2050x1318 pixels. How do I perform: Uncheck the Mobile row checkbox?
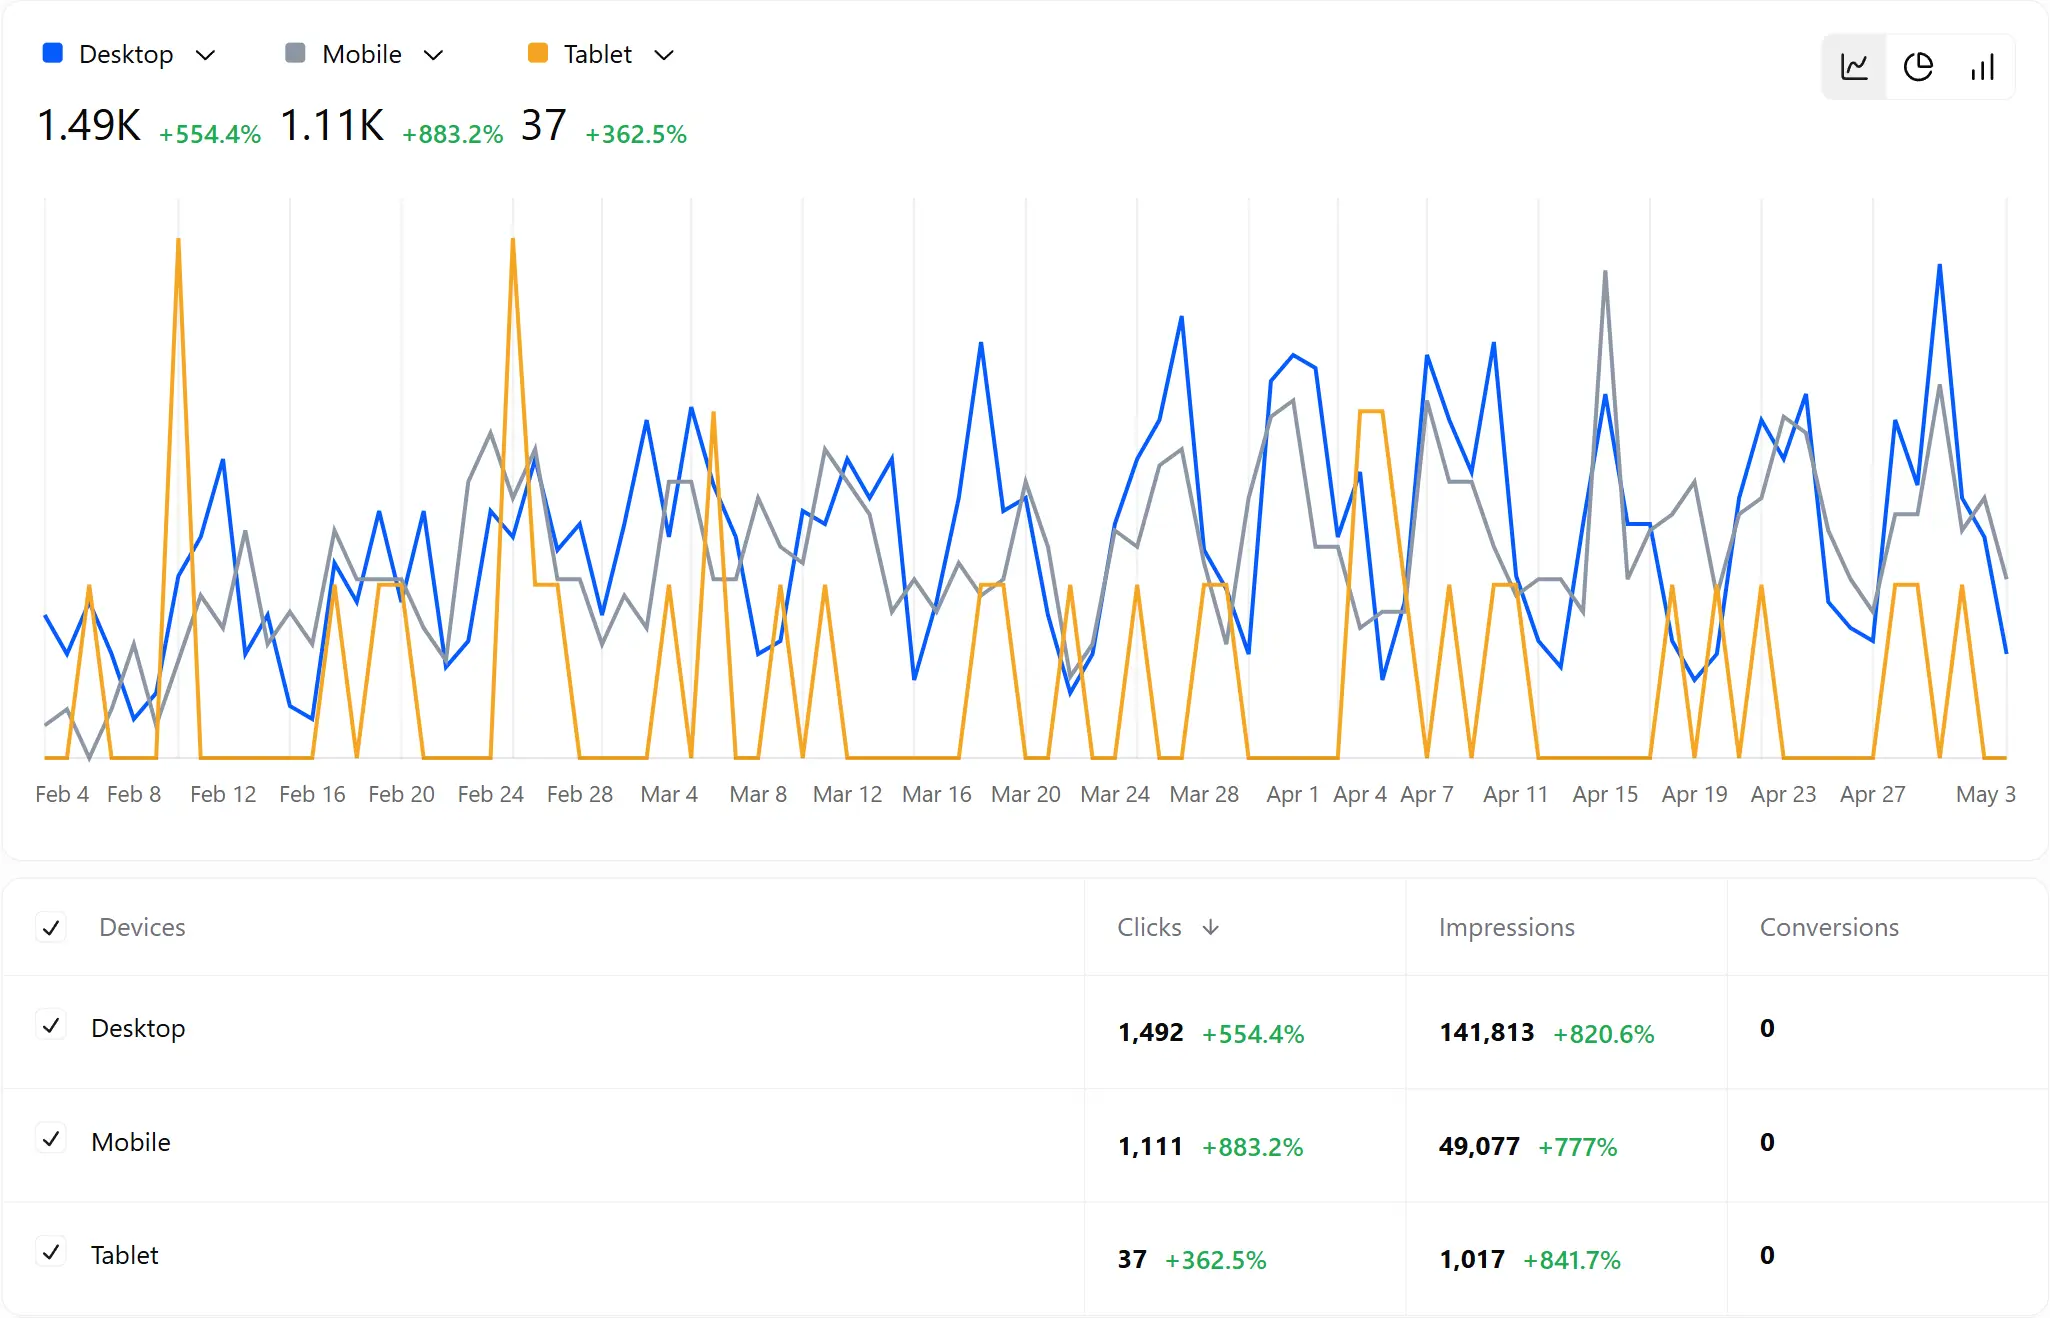pyautogui.click(x=51, y=1140)
